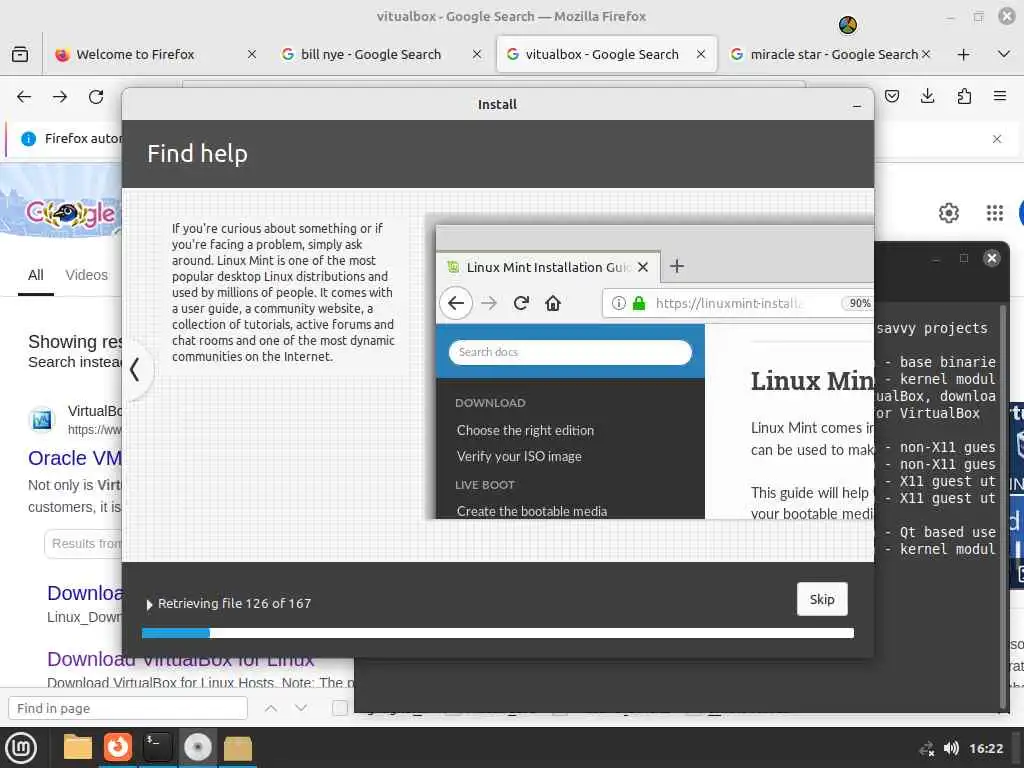Click the Find in page search field
The width and height of the screenshot is (1024, 768).
pyautogui.click(x=128, y=708)
